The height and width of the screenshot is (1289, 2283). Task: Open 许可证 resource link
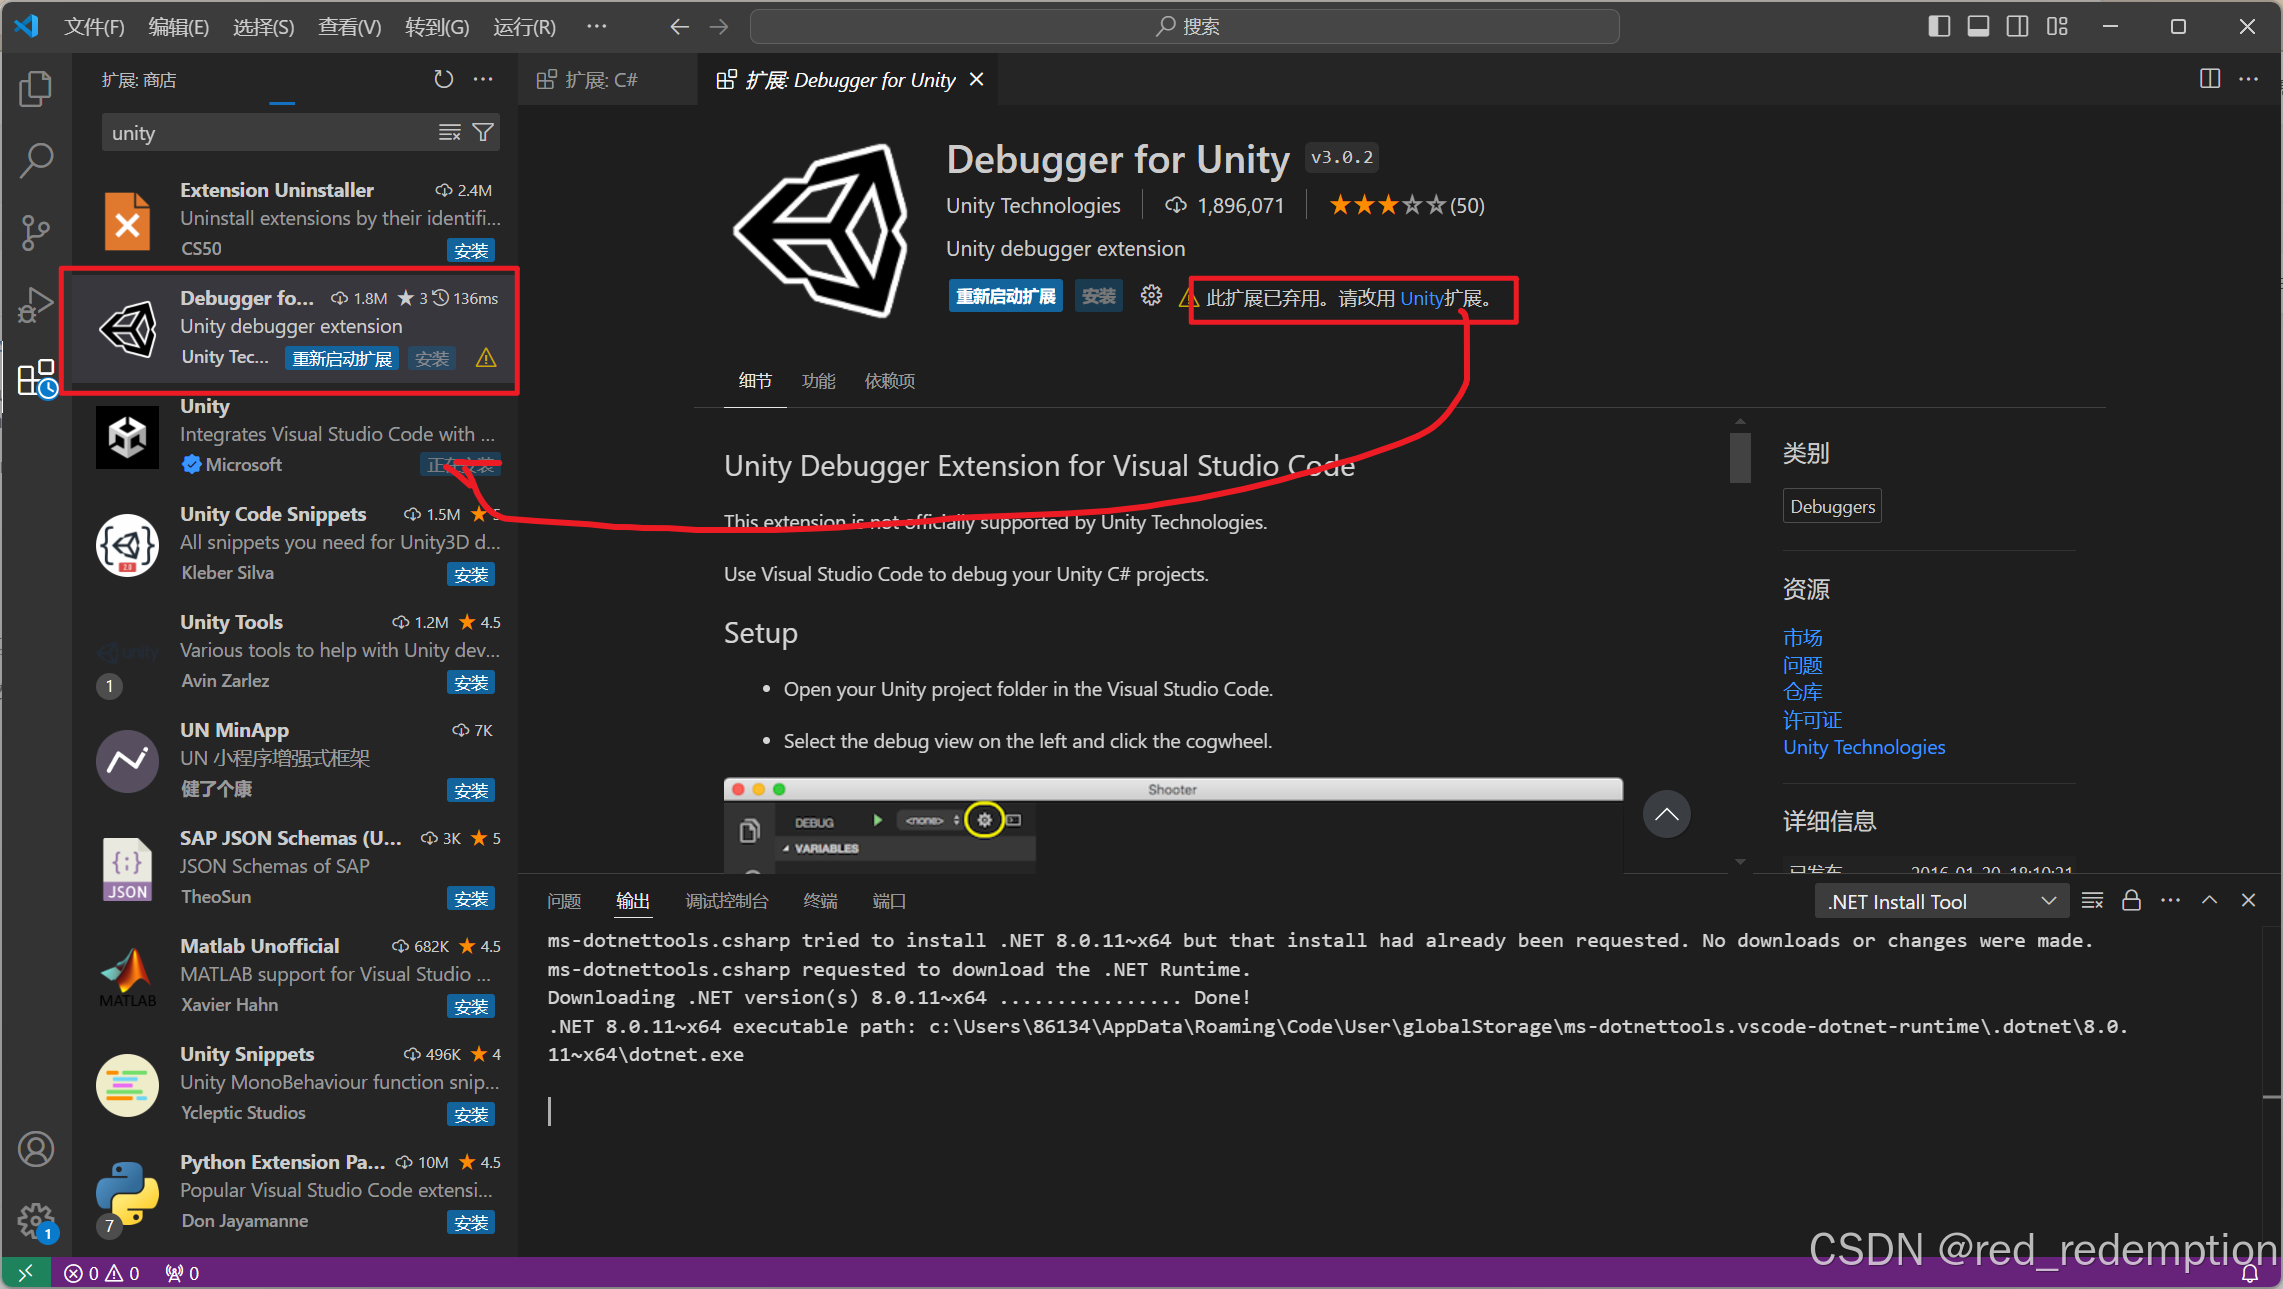click(x=1812, y=720)
